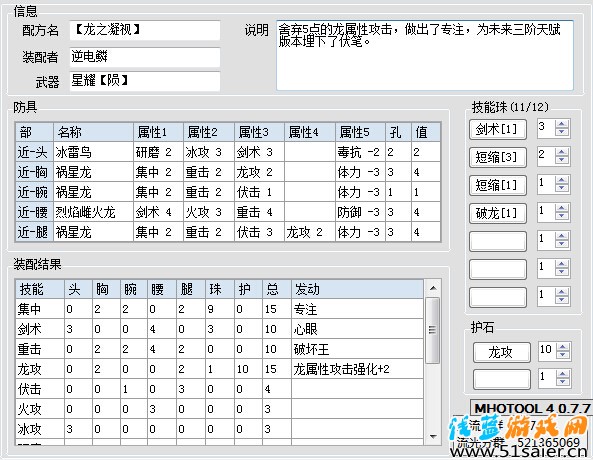Click the 技能 column header in the results table
This screenshot has height=460, width=593.
(40, 289)
